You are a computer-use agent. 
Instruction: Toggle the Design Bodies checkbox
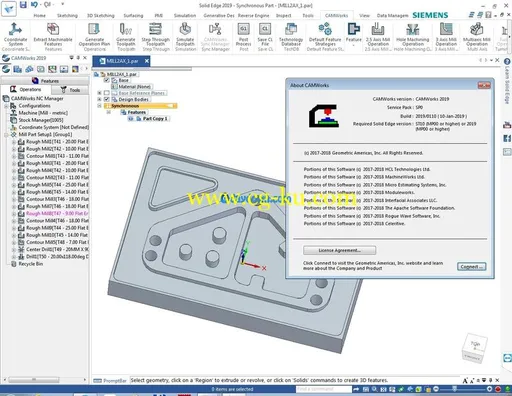pos(107,99)
